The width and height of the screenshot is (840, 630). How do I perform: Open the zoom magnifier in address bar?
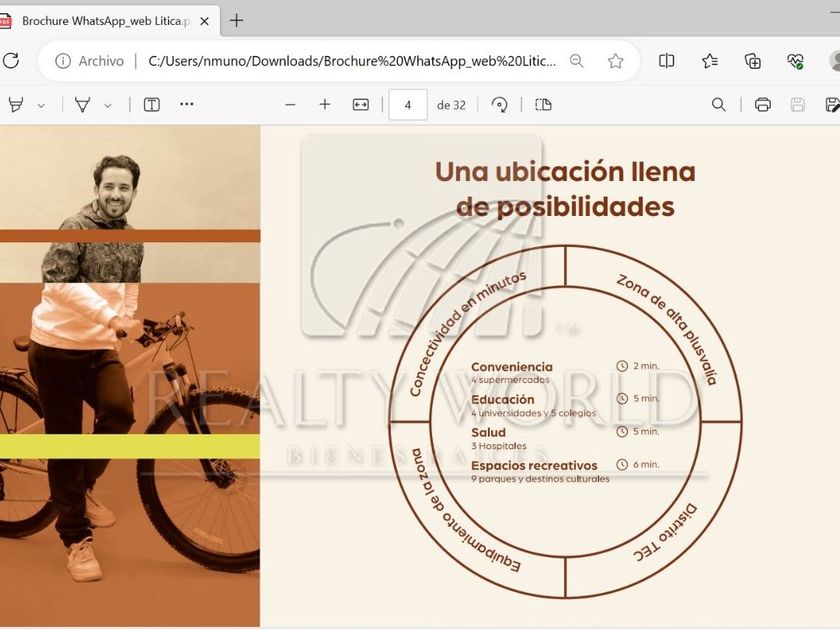point(577,61)
